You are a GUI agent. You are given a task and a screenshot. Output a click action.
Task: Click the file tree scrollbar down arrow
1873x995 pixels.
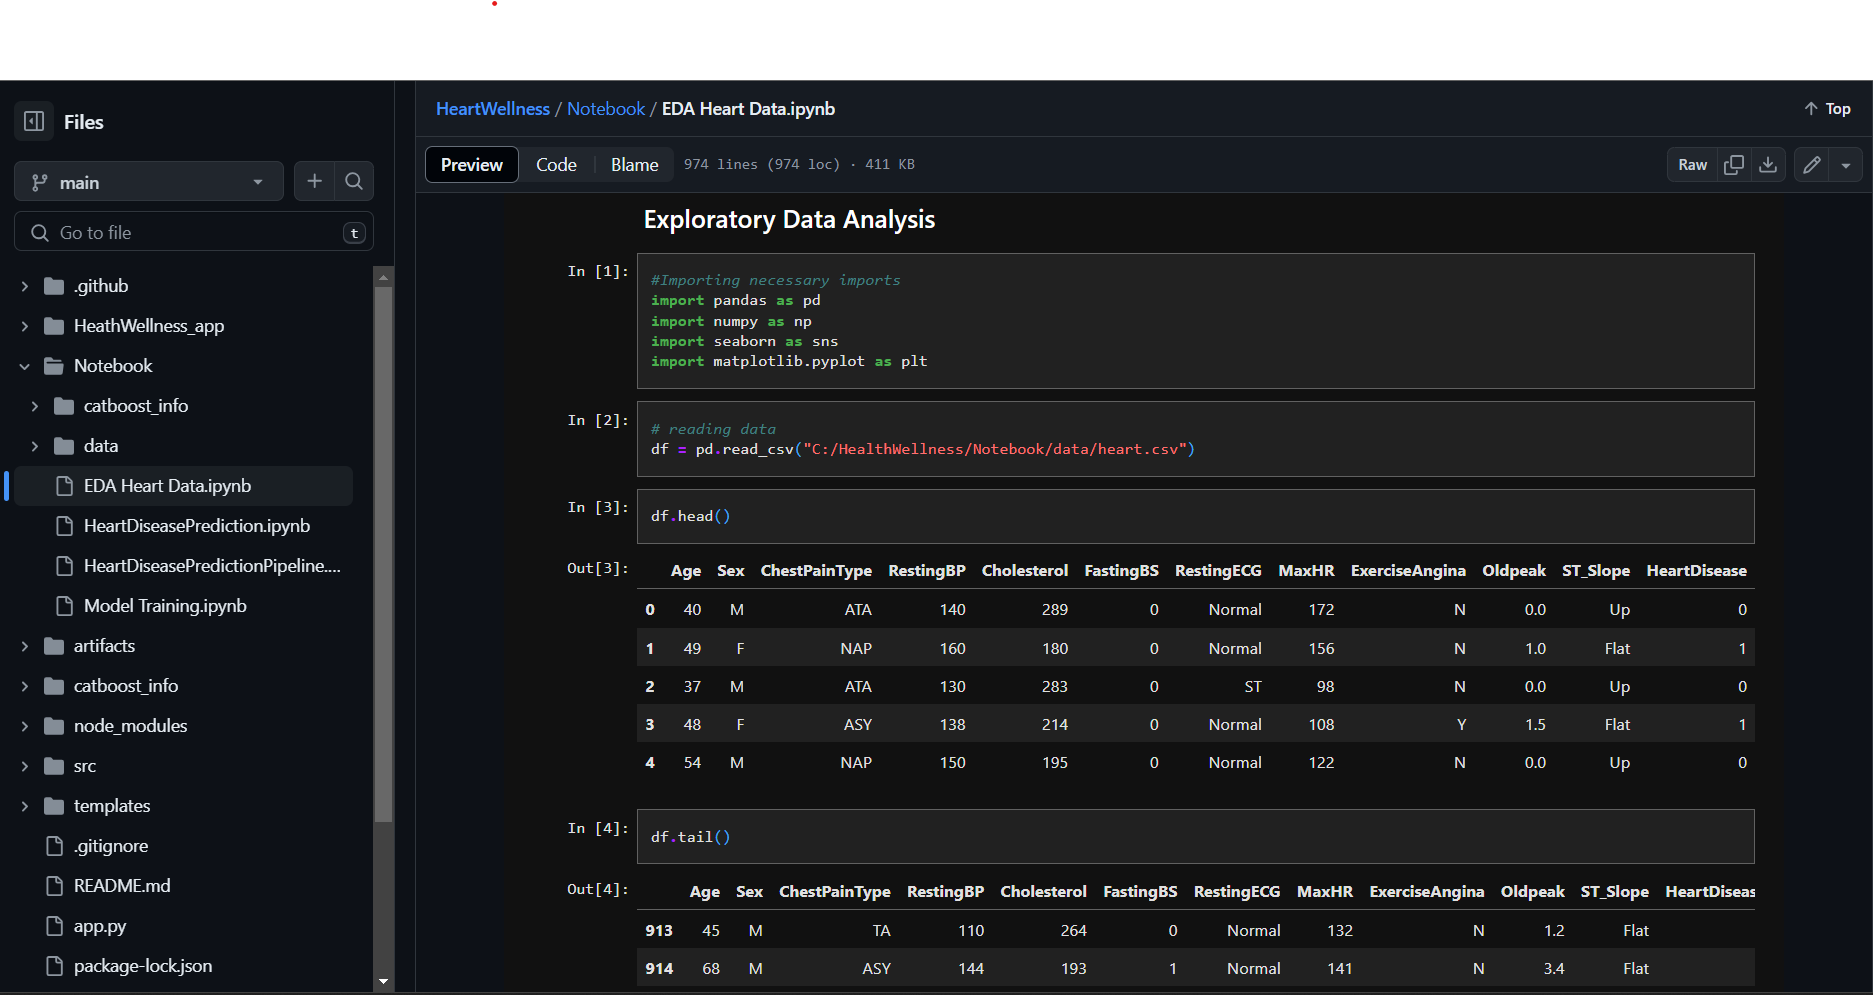pyautogui.click(x=383, y=982)
